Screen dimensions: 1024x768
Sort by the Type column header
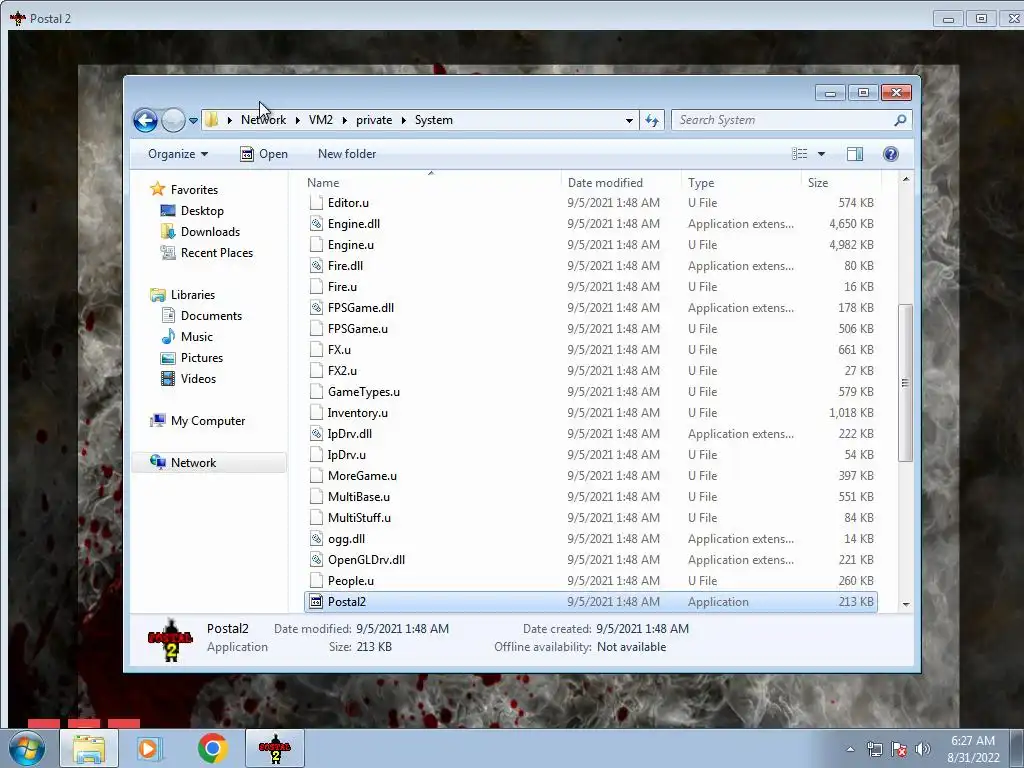pos(741,183)
